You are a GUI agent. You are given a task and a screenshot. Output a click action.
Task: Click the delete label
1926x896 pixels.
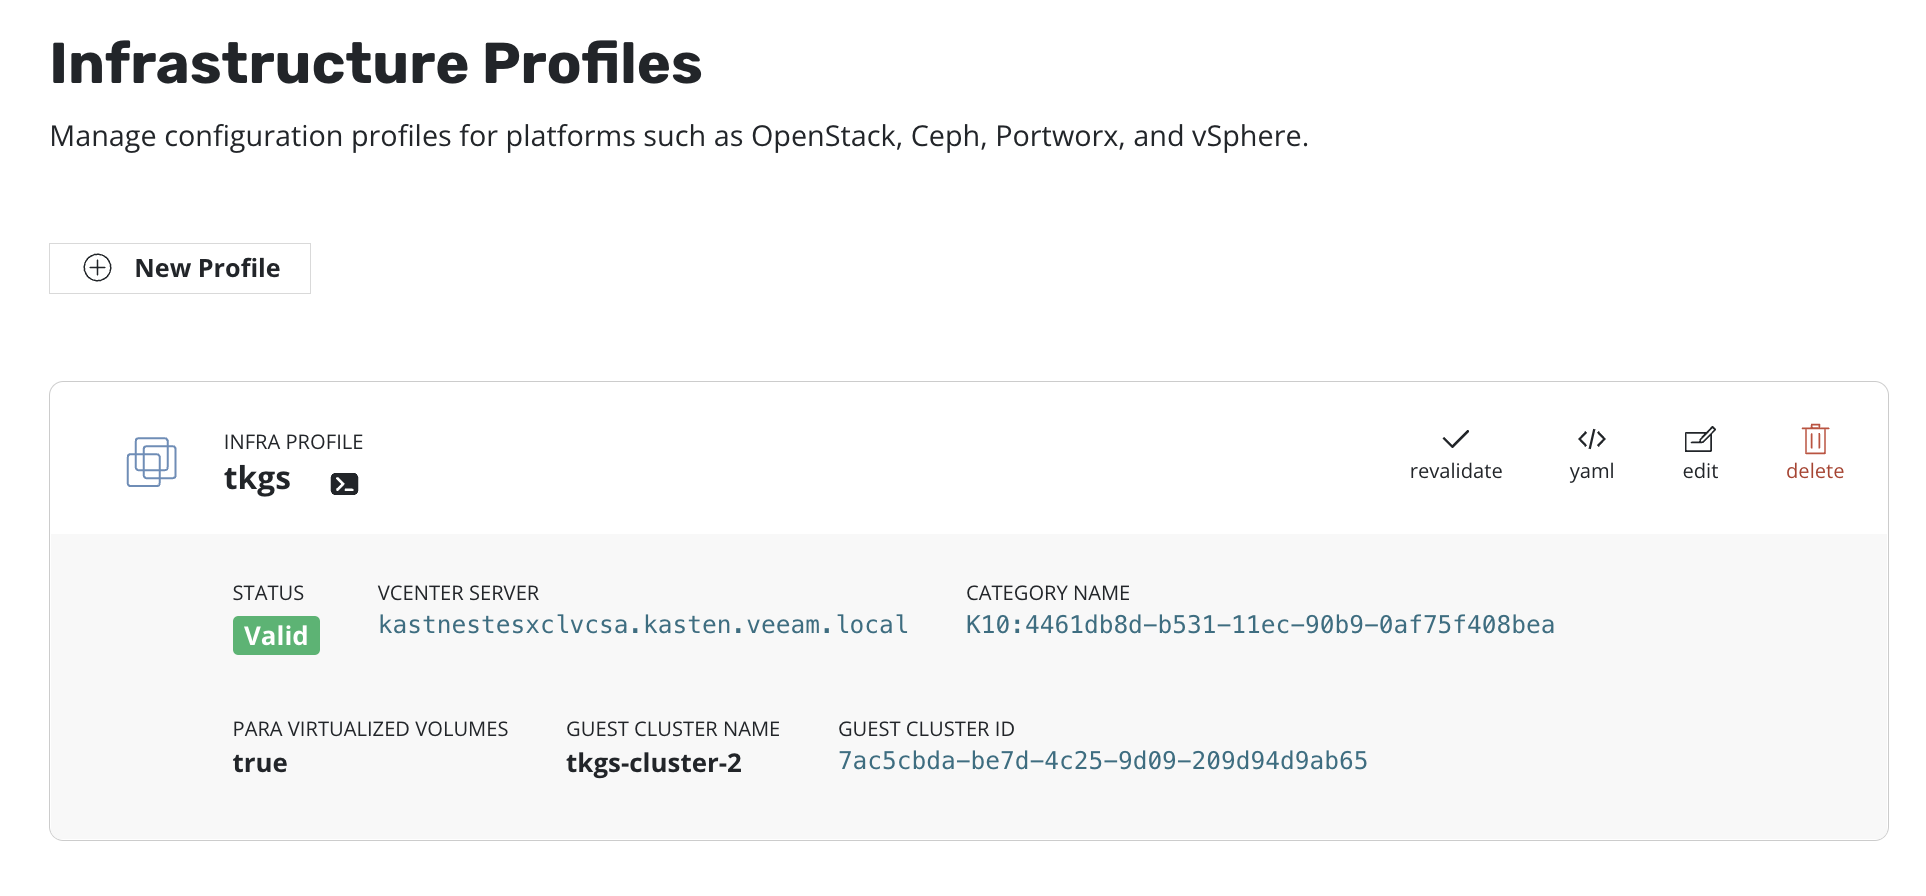coord(1815,471)
